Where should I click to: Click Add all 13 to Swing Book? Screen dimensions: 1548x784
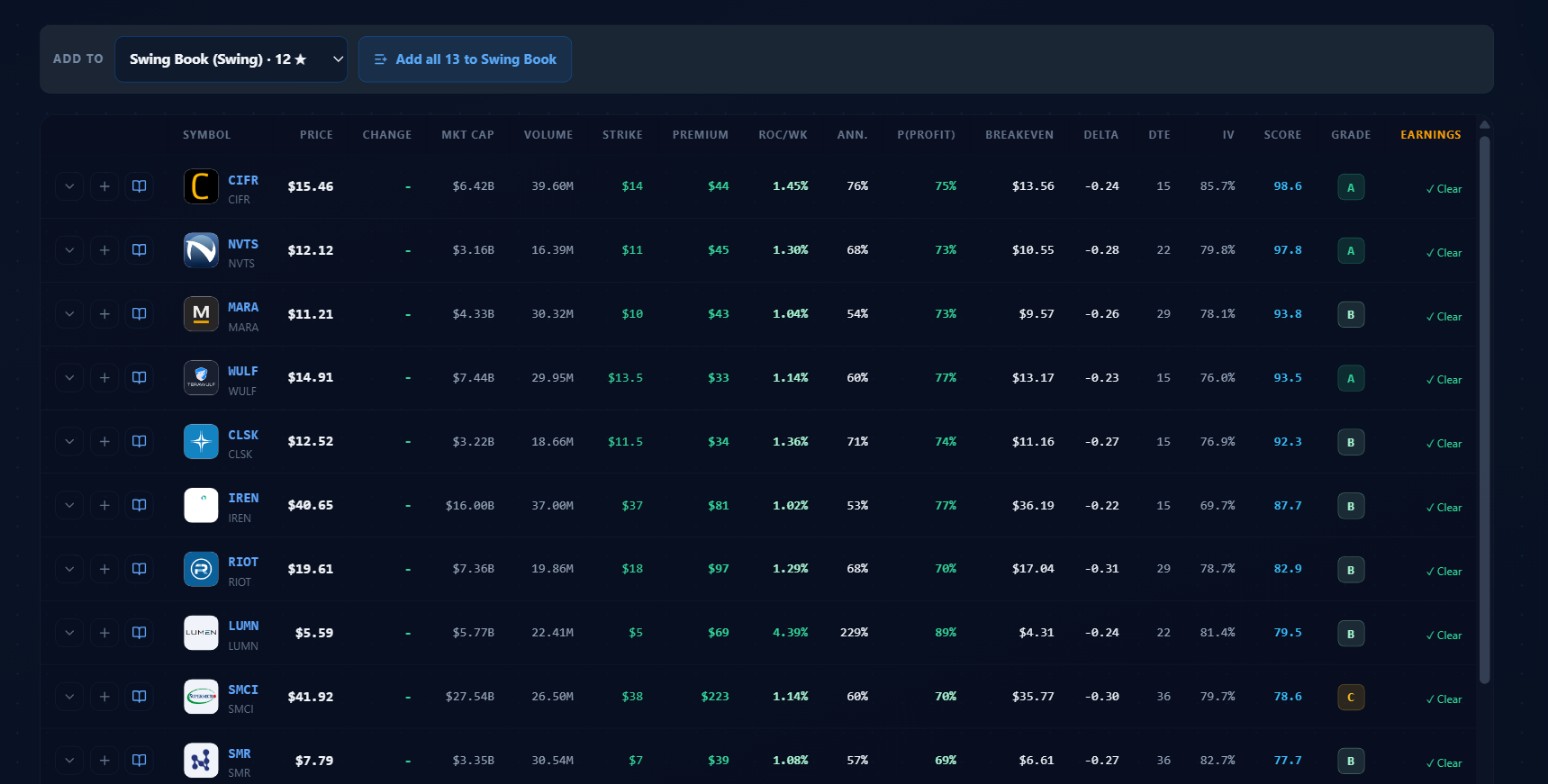(465, 59)
